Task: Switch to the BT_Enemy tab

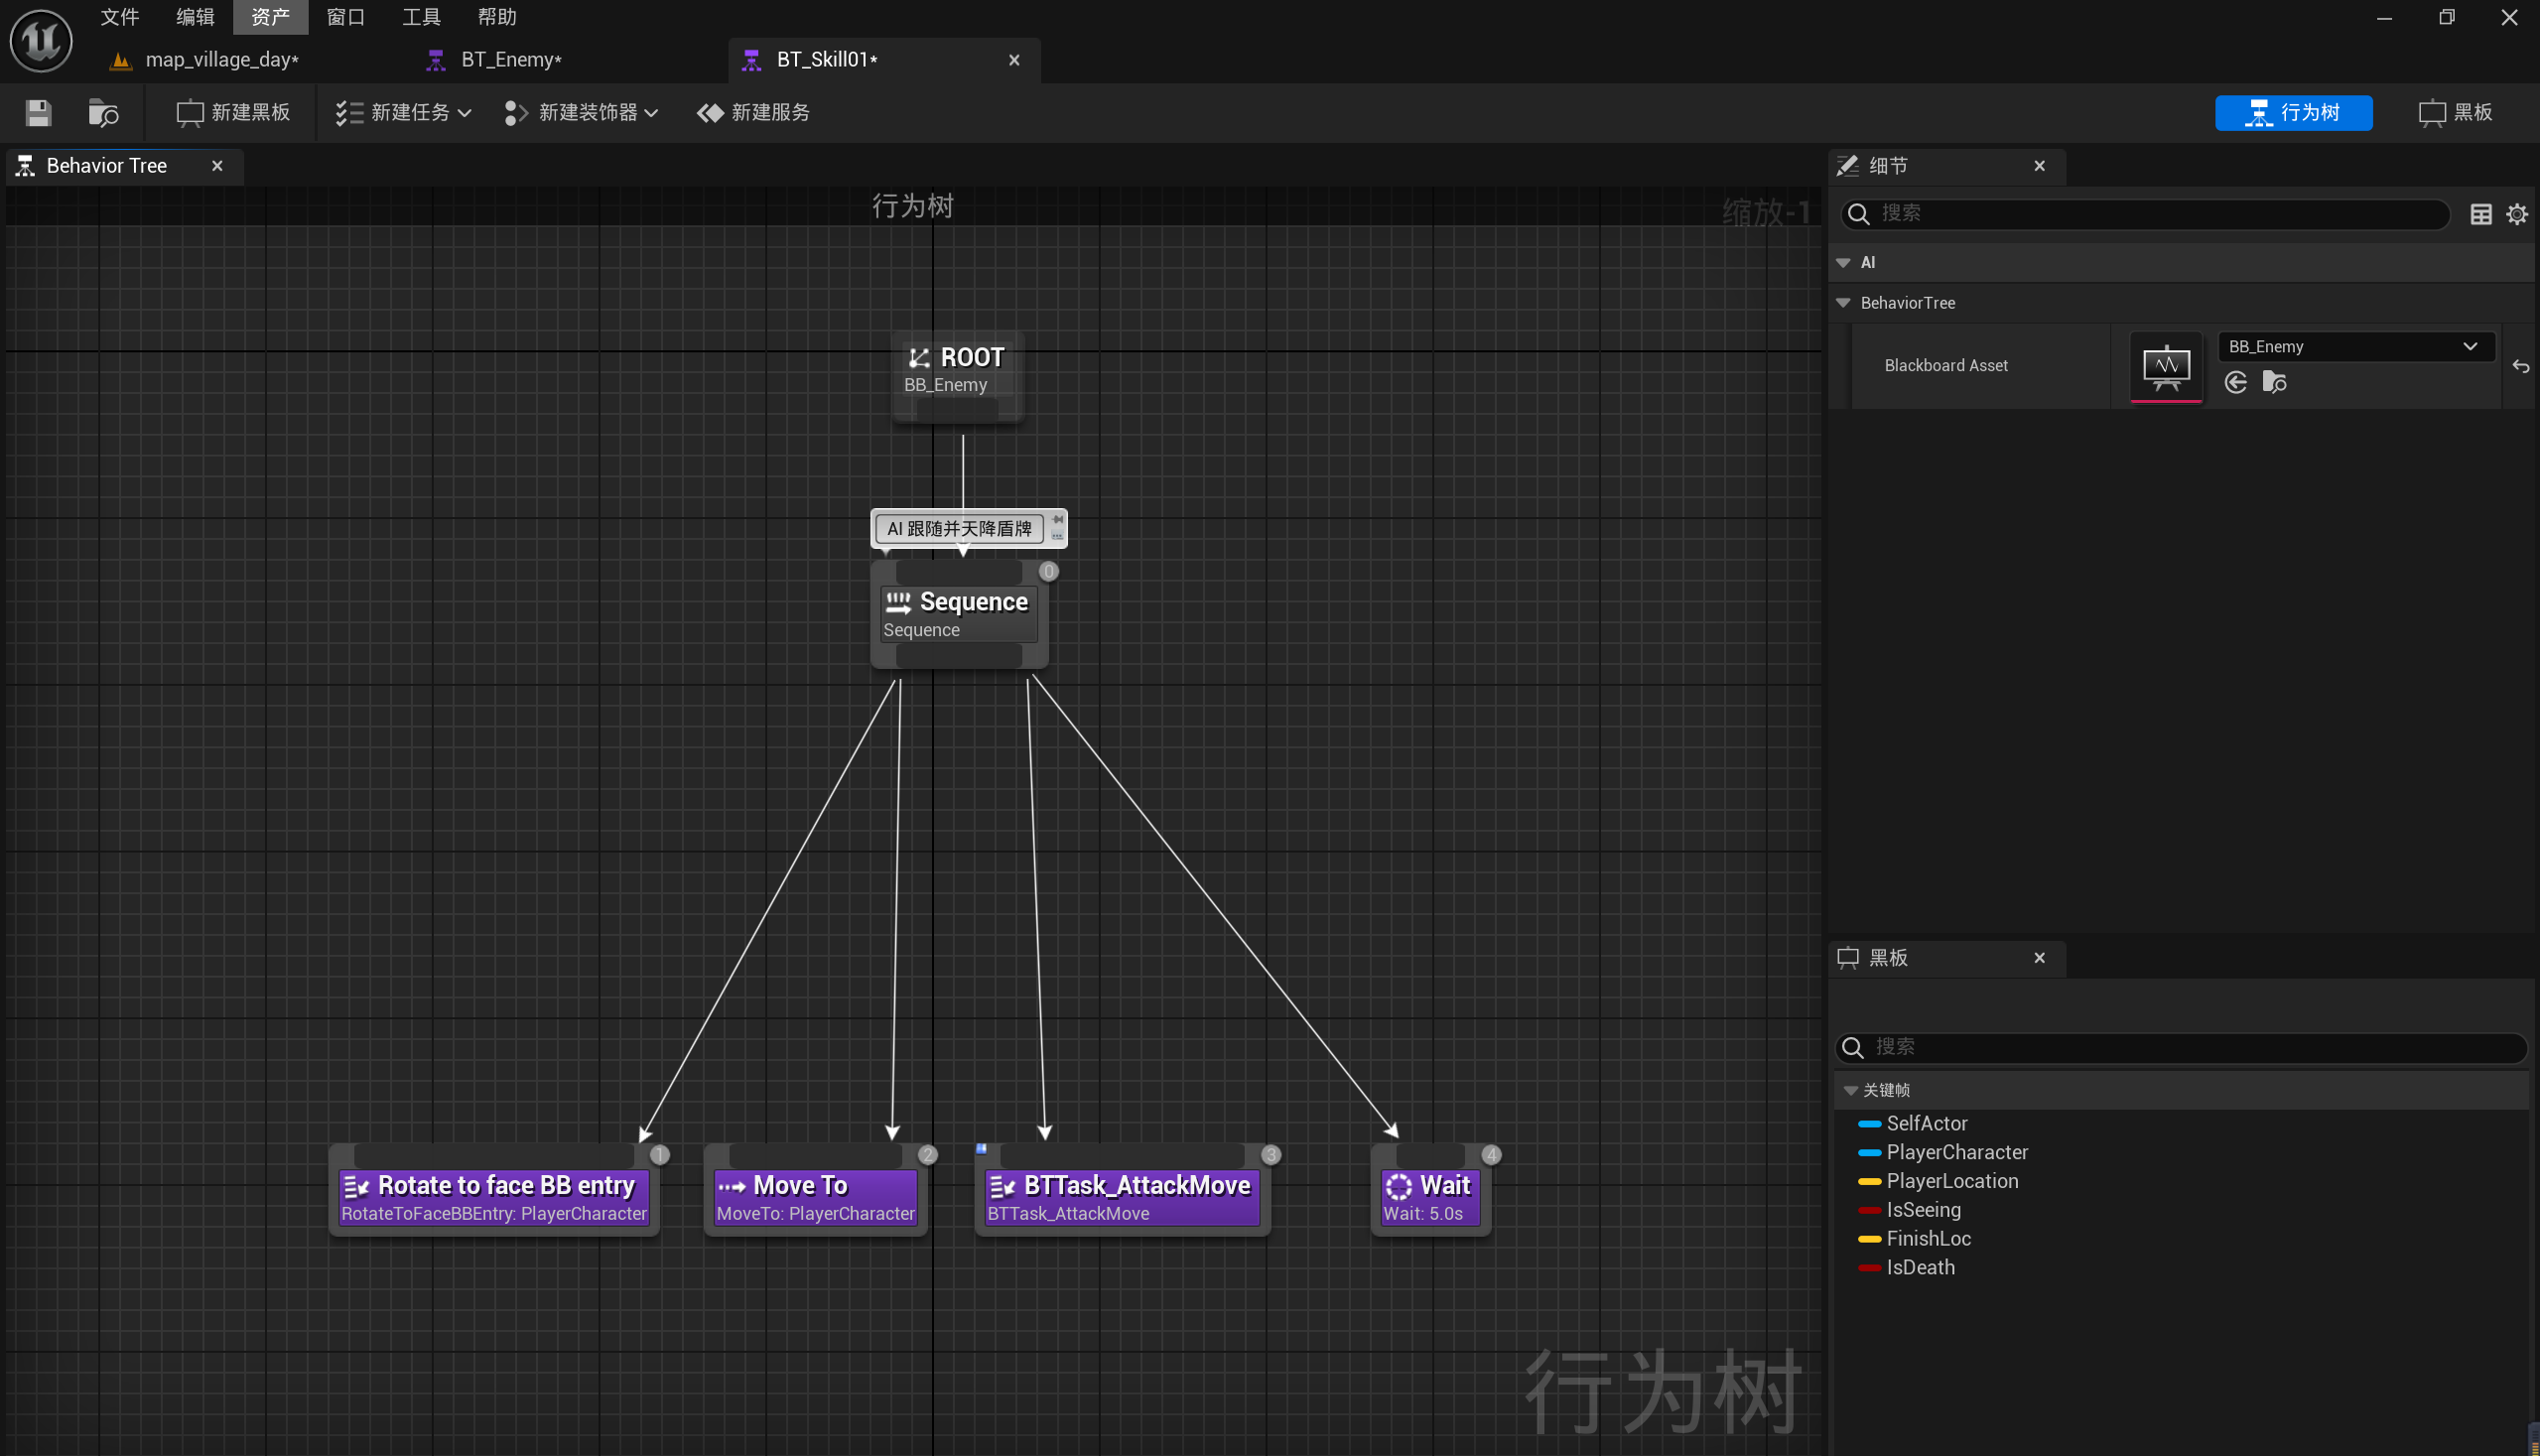Action: pyautogui.click(x=510, y=60)
